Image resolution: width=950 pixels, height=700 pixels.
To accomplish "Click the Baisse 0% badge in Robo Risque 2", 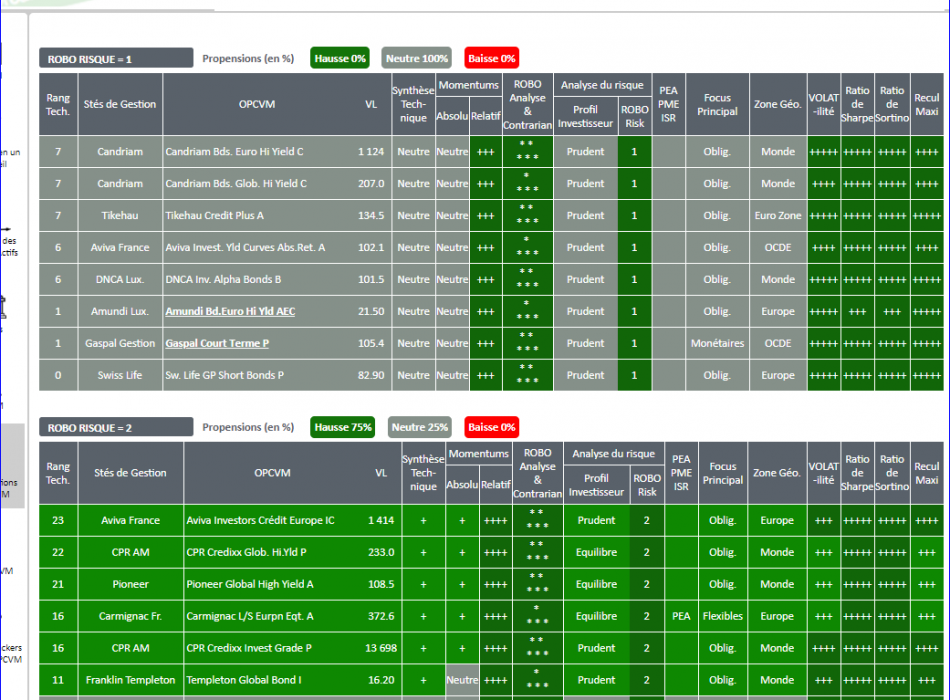I will pos(491,427).
